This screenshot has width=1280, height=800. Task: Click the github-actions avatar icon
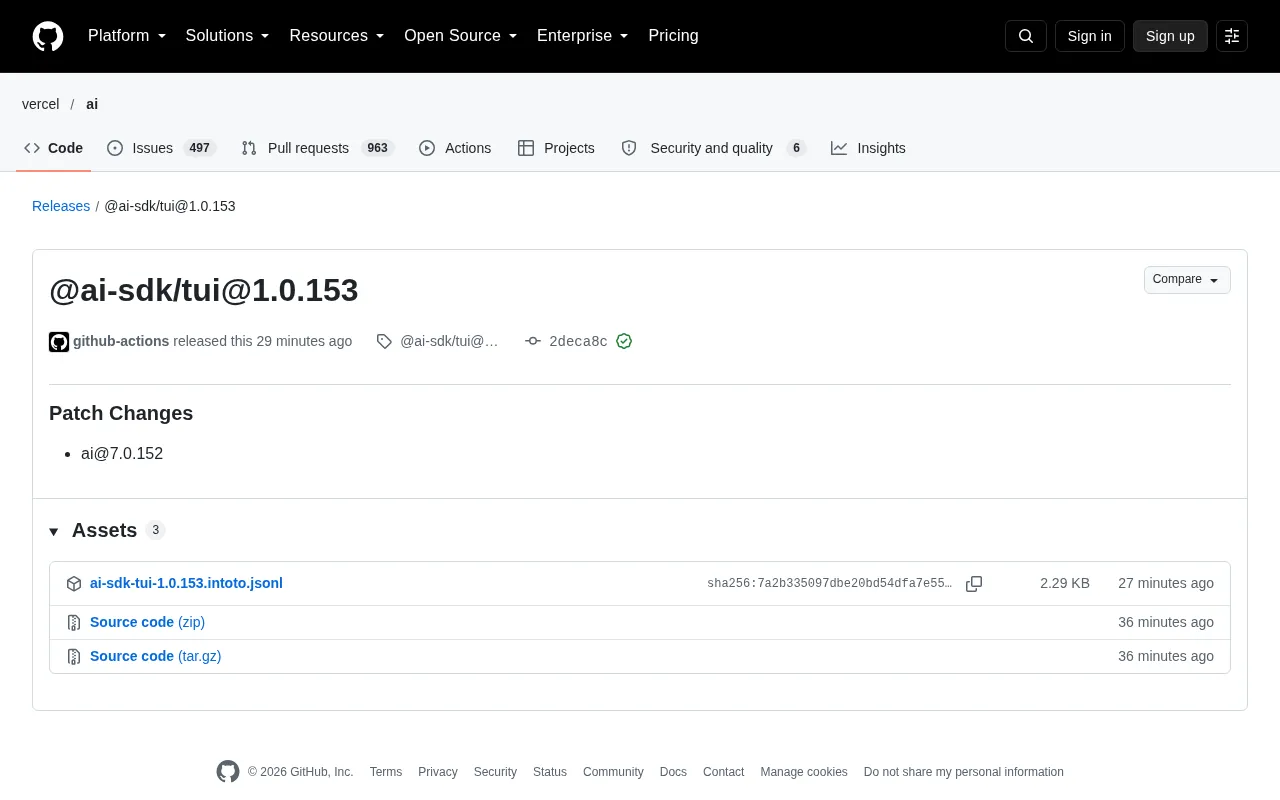coord(59,342)
